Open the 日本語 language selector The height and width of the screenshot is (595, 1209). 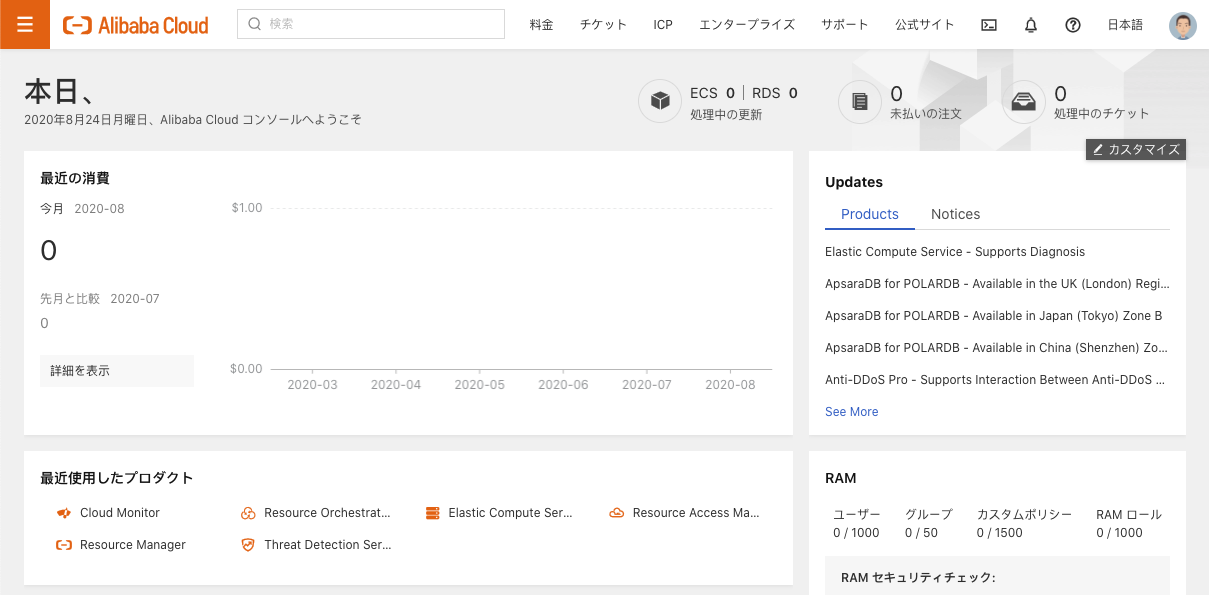[1124, 24]
